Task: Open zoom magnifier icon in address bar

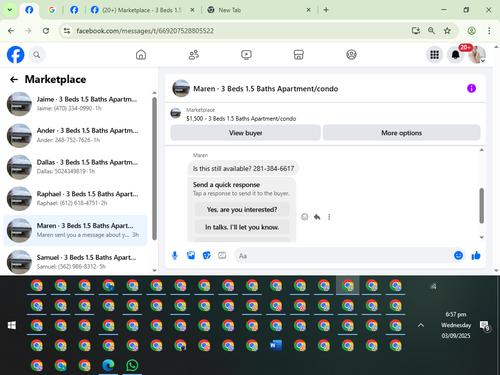Action: 431,31
